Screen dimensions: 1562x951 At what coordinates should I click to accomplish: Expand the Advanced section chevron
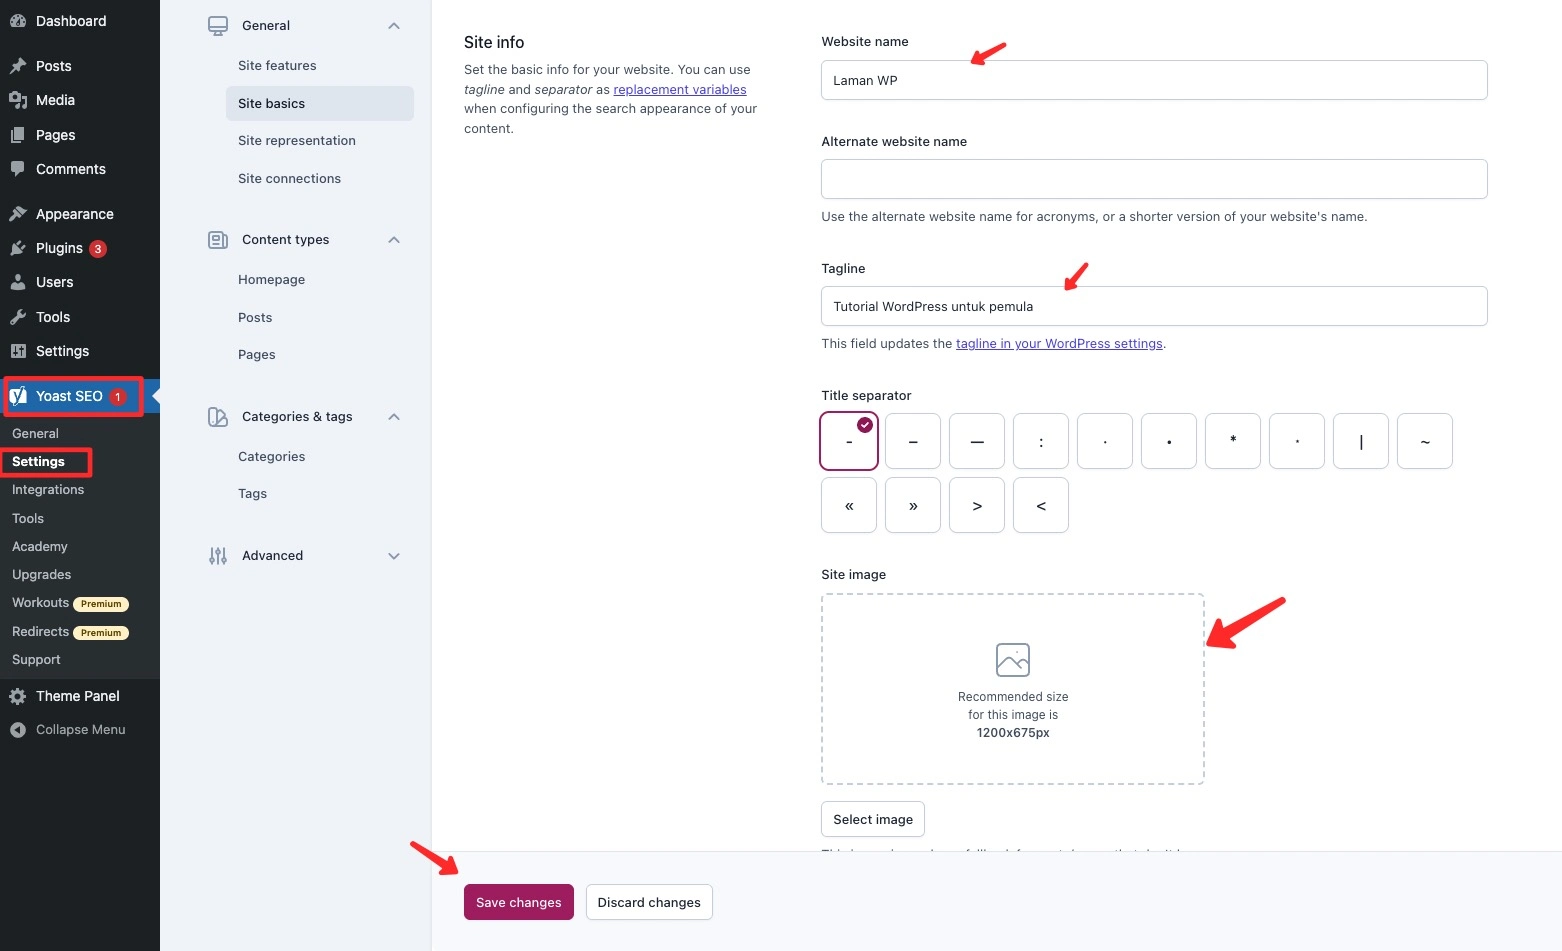[x=394, y=556]
